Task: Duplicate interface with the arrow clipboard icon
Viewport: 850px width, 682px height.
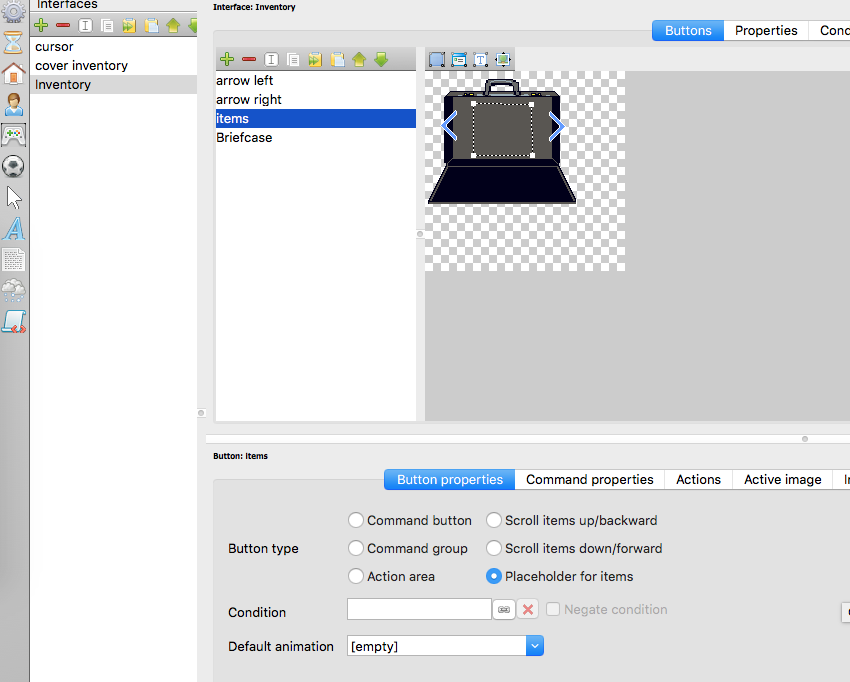Action: pos(129,25)
